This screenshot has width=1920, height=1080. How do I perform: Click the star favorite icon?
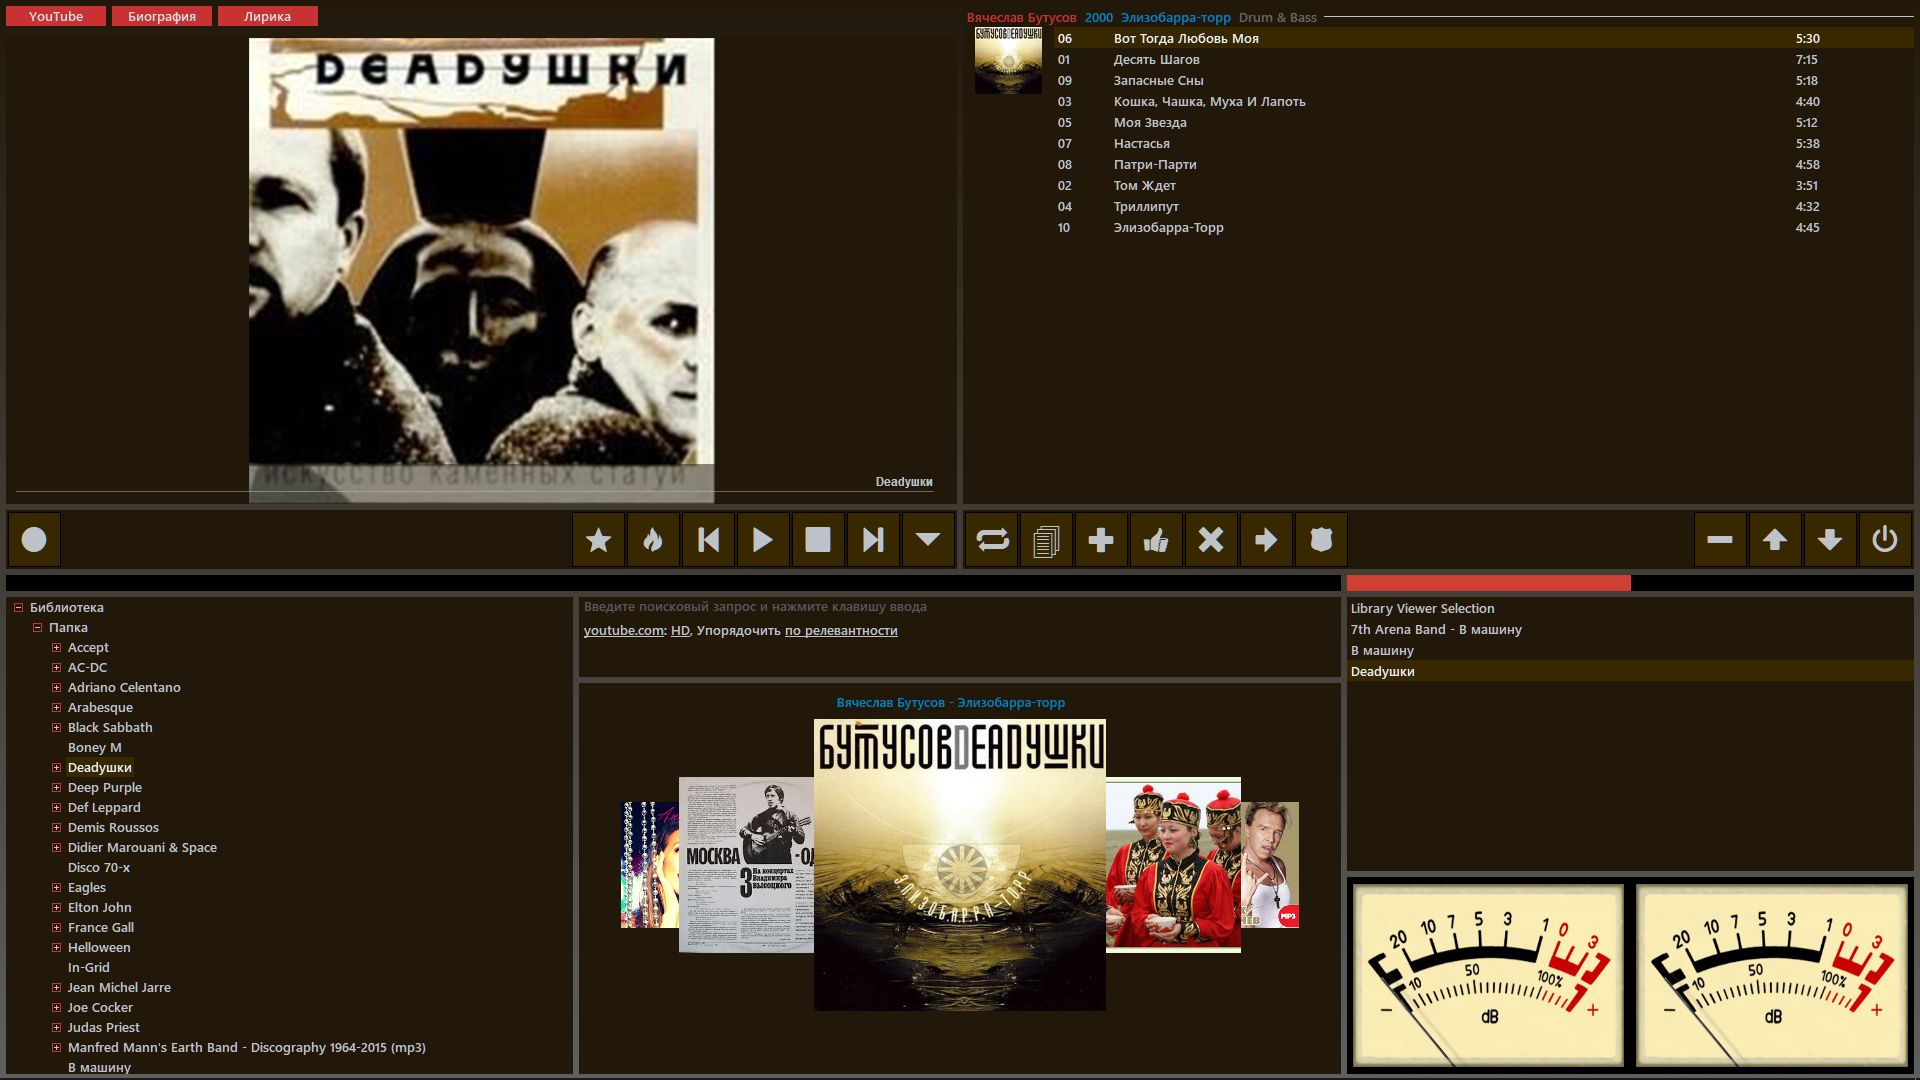(x=598, y=540)
